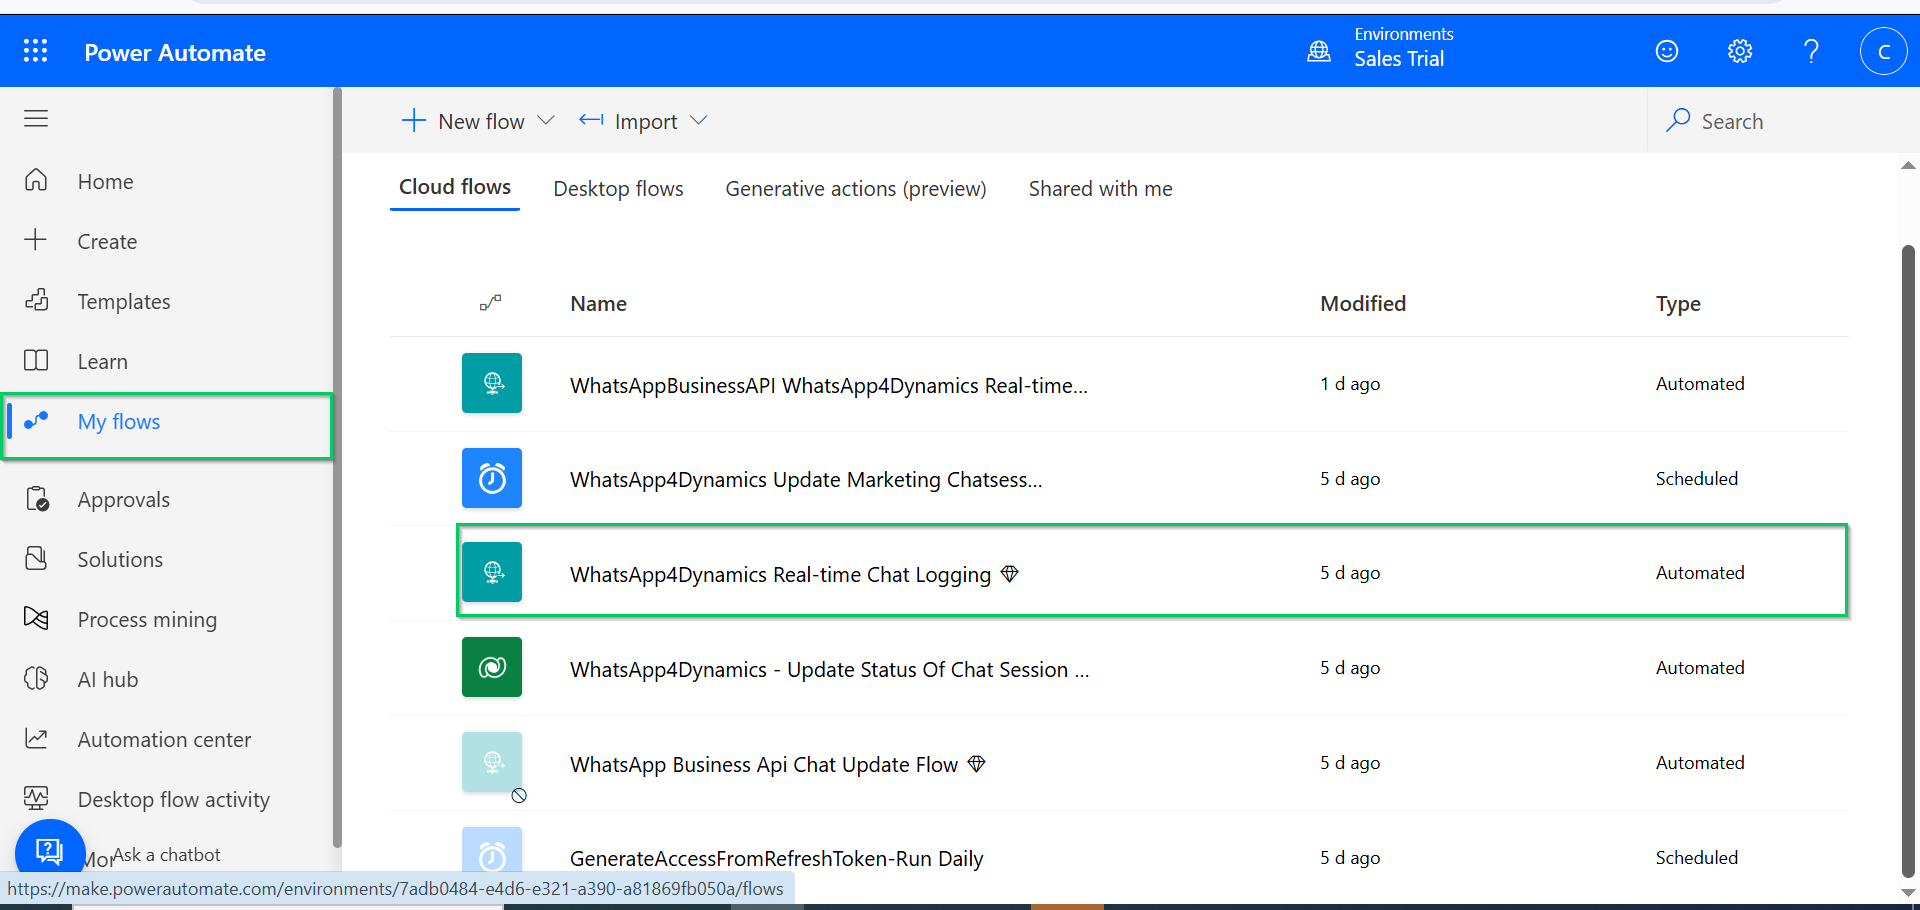This screenshot has height=910, width=1920.
Task: Click the scheduled flow icon for Update Marketing Chatsess
Action: click(492, 479)
